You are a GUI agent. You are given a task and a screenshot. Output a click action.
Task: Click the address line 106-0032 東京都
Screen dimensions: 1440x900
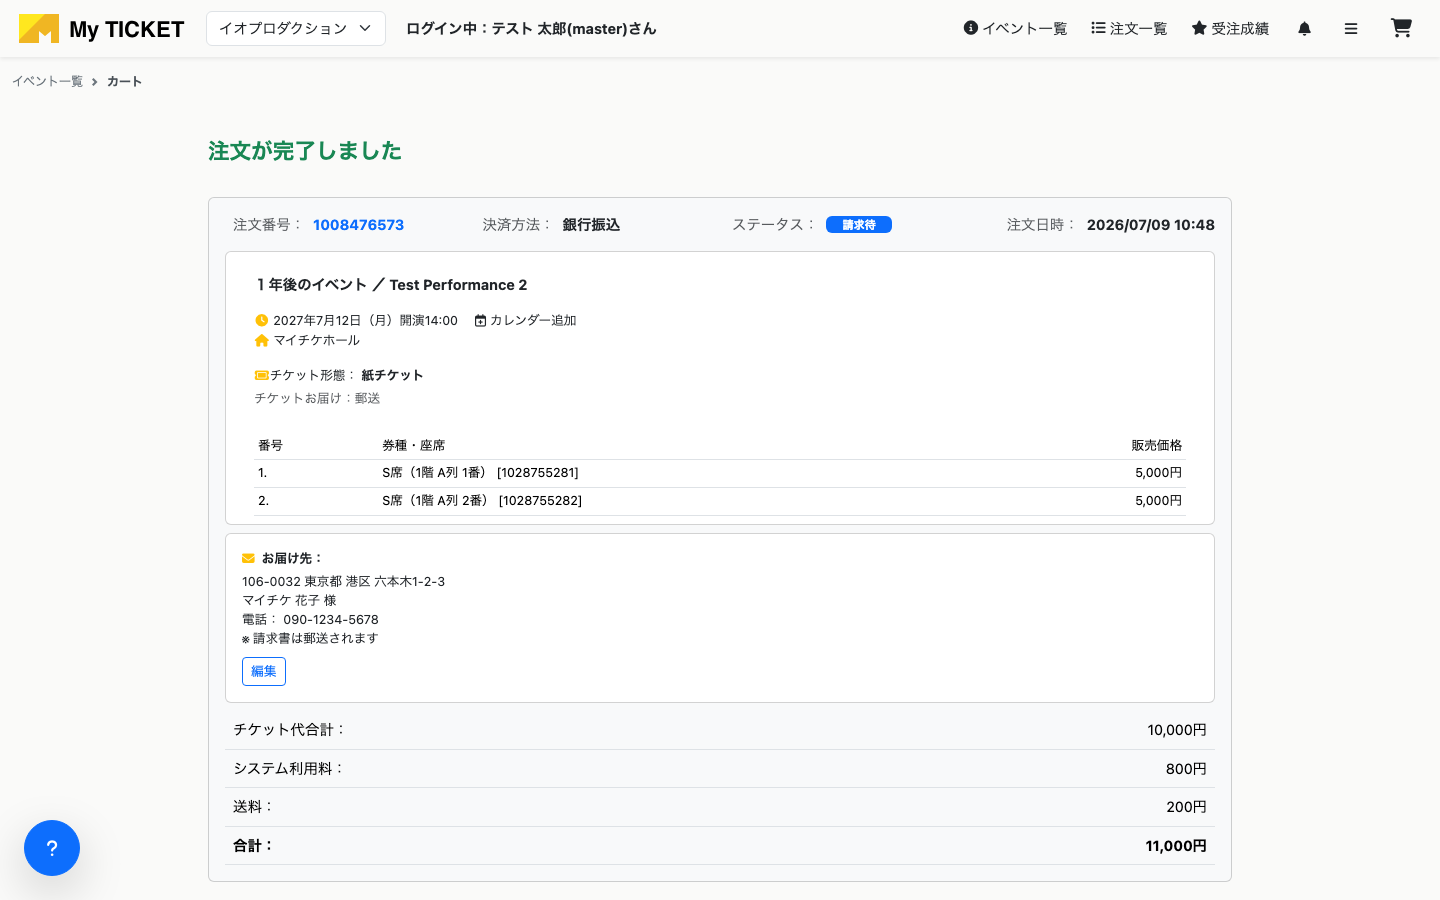[x=343, y=582]
